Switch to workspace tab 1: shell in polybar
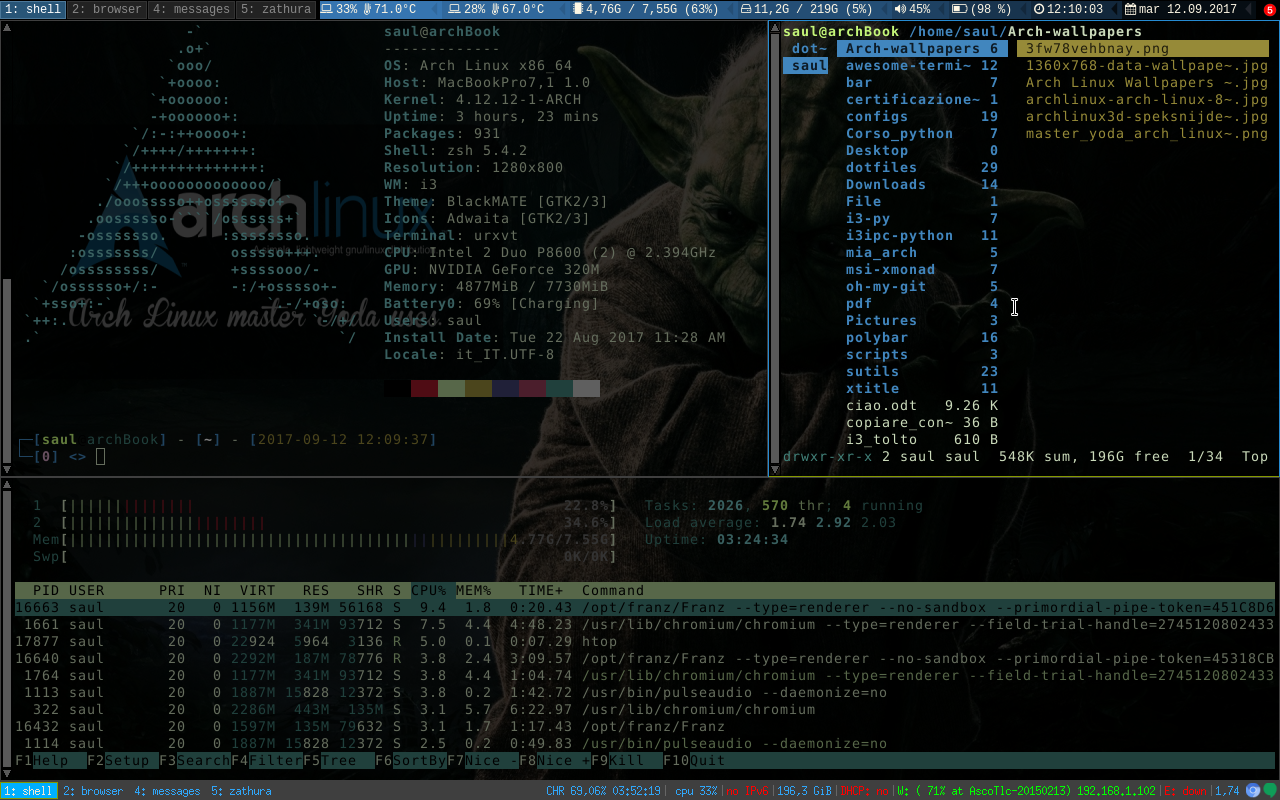This screenshot has height=800, width=1280. [x=33, y=9]
